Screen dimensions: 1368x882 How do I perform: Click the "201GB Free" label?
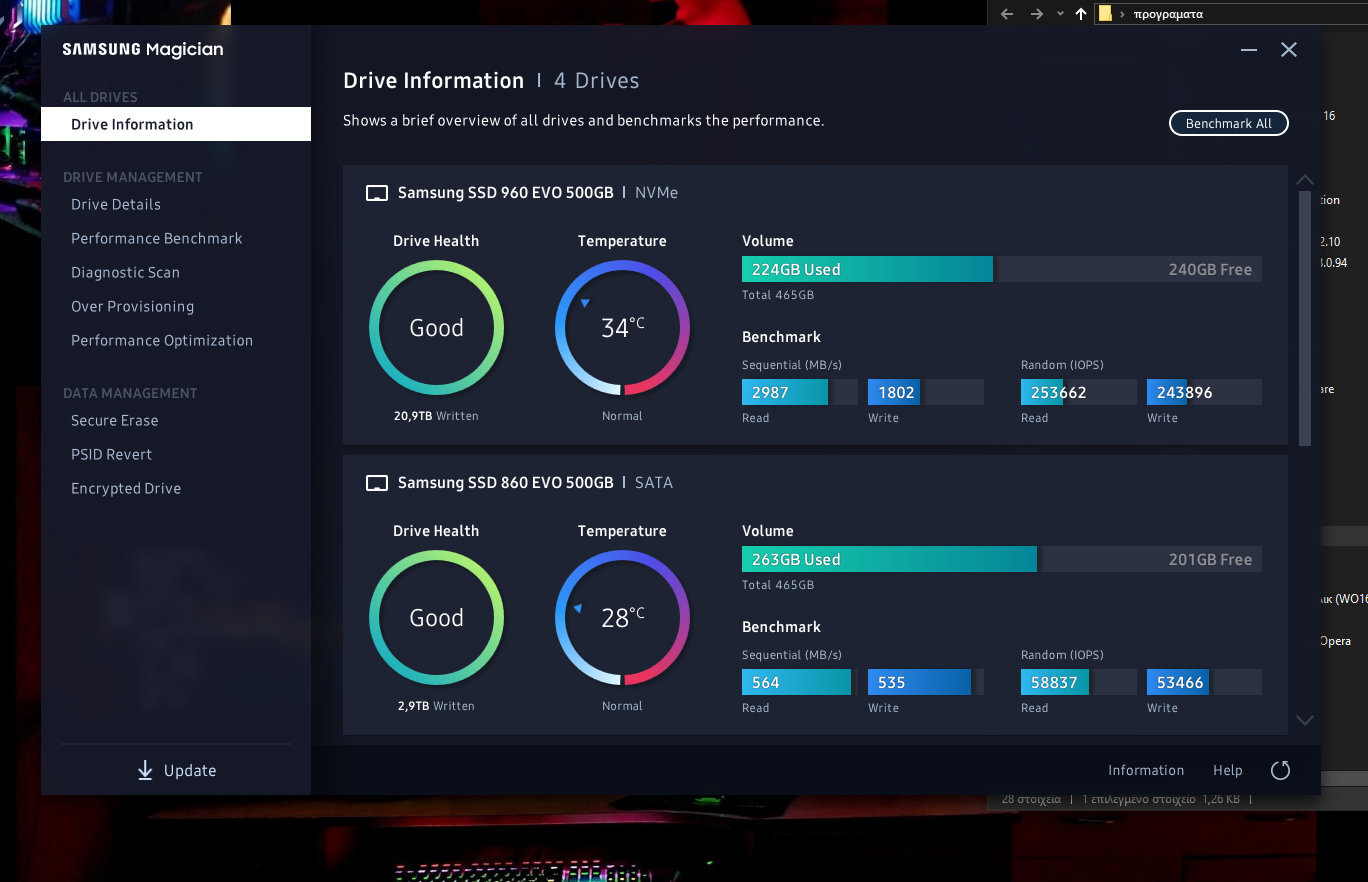pyautogui.click(x=1210, y=559)
